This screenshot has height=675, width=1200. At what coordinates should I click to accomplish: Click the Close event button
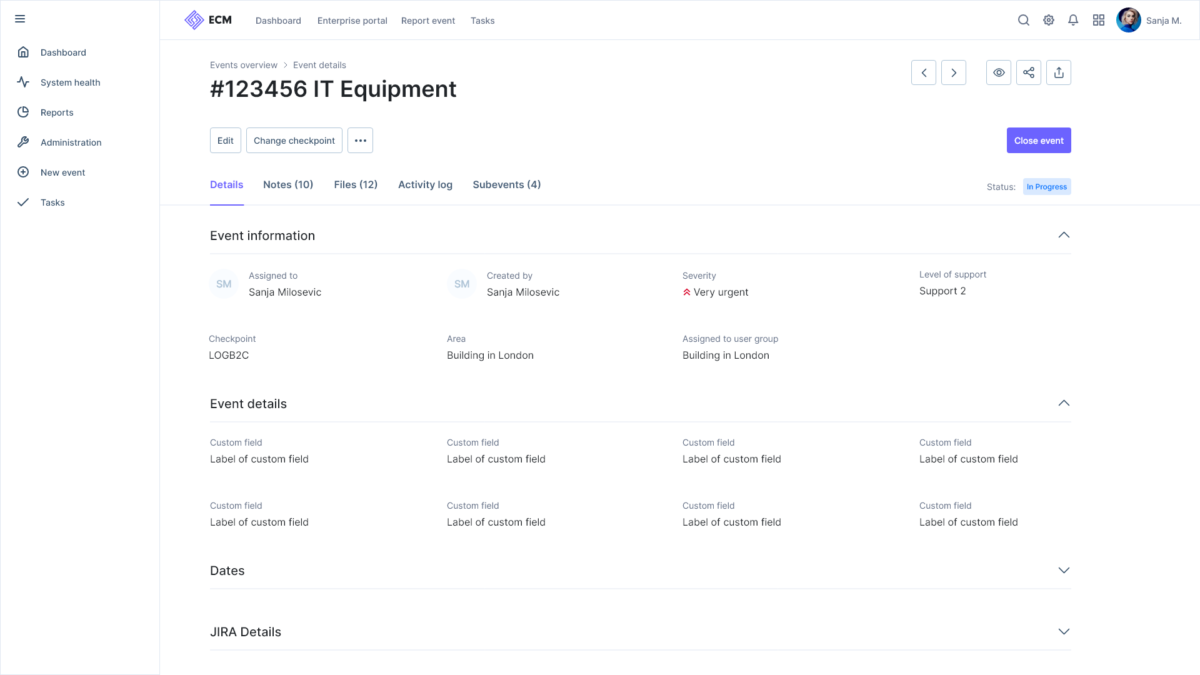tap(1038, 140)
